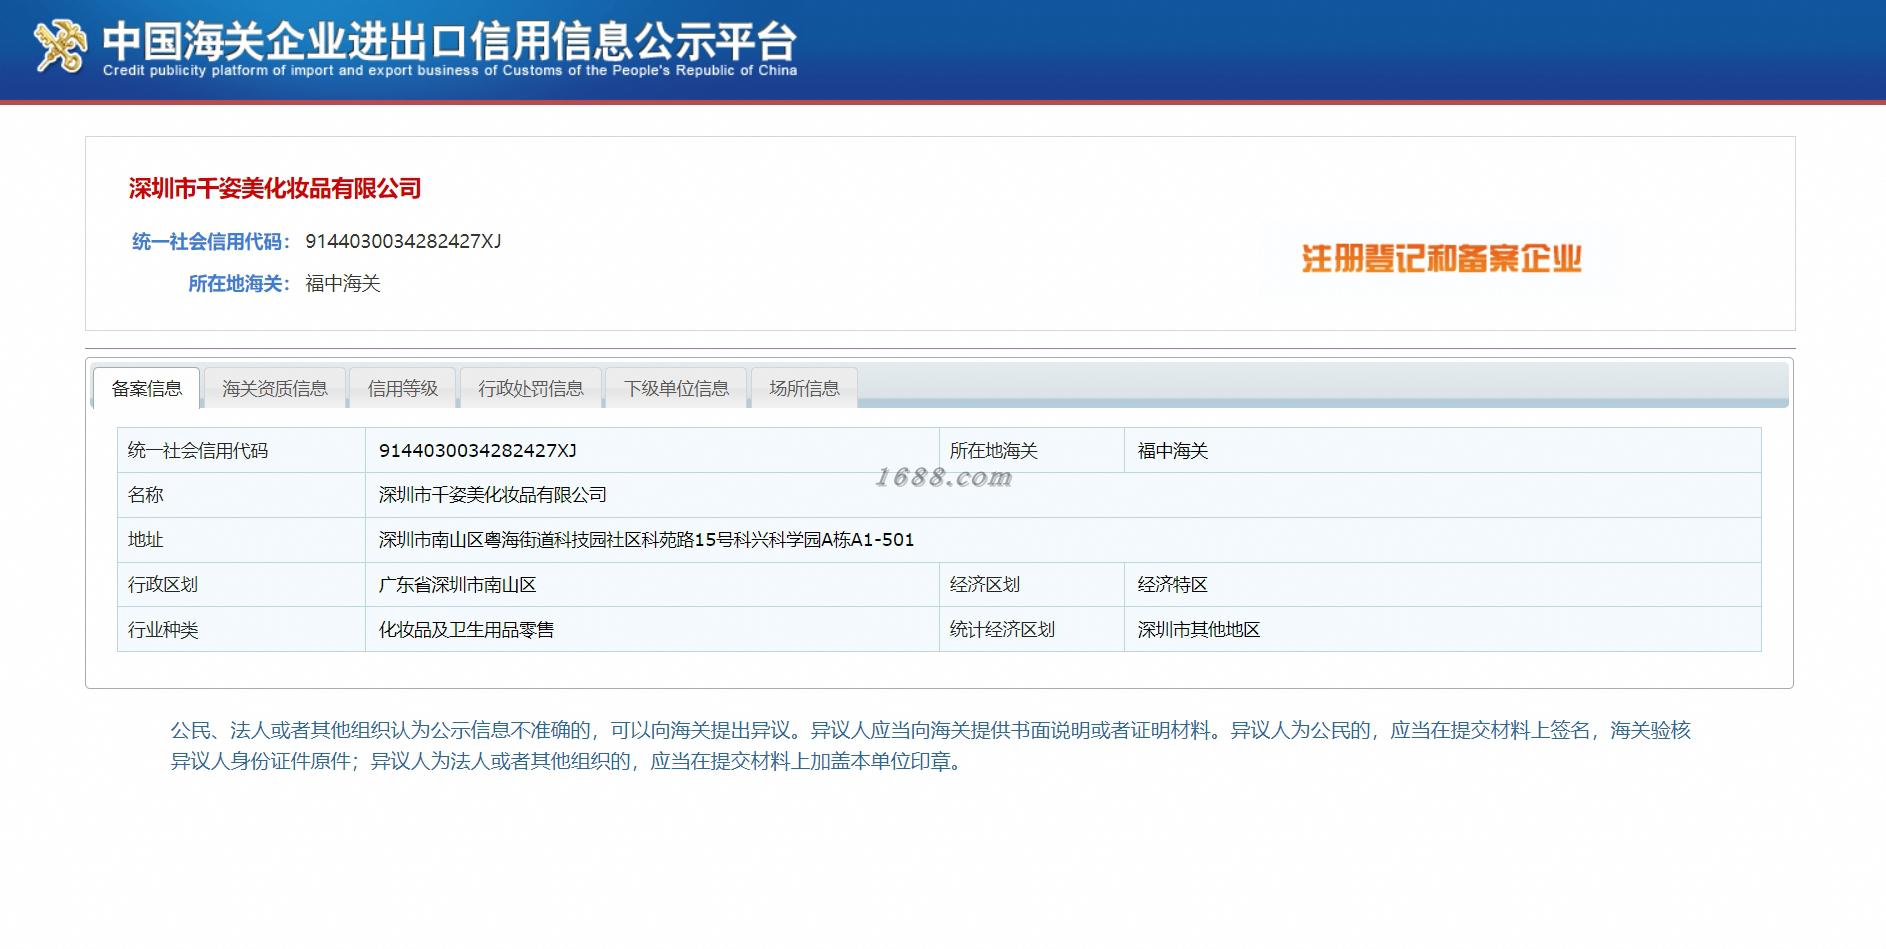Click the 地址 row label

point(146,539)
